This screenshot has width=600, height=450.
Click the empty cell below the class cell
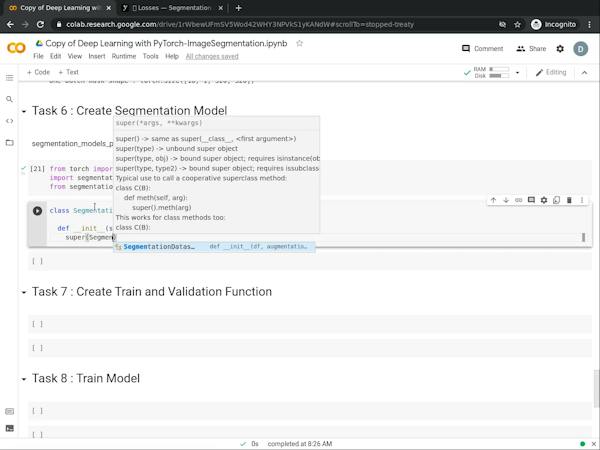(310, 261)
